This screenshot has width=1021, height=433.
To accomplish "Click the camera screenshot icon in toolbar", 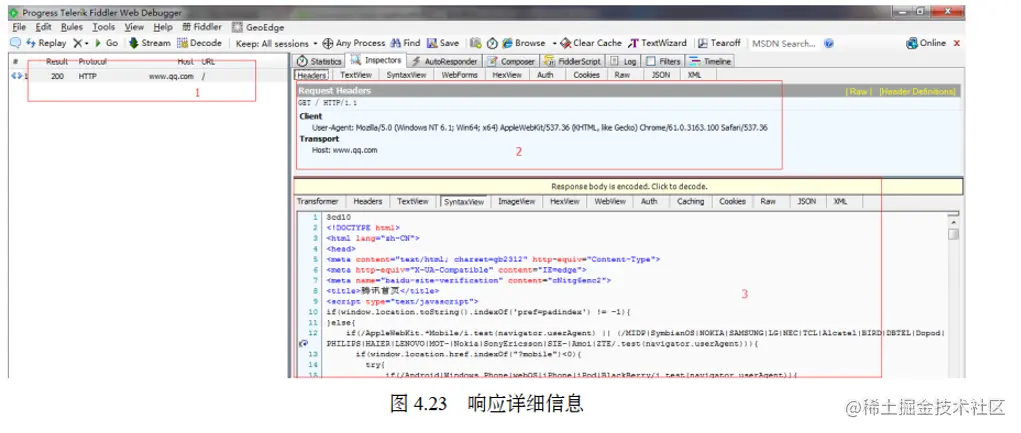I will pyautogui.click(x=476, y=43).
